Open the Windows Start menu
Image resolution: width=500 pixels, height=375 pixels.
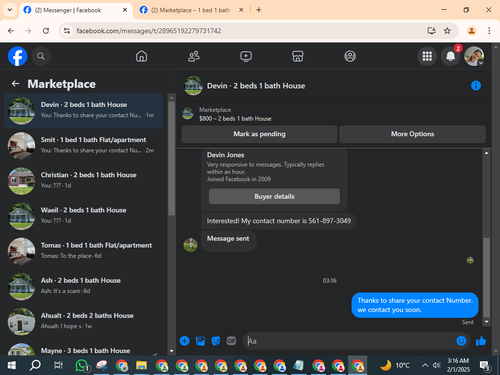(12, 365)
